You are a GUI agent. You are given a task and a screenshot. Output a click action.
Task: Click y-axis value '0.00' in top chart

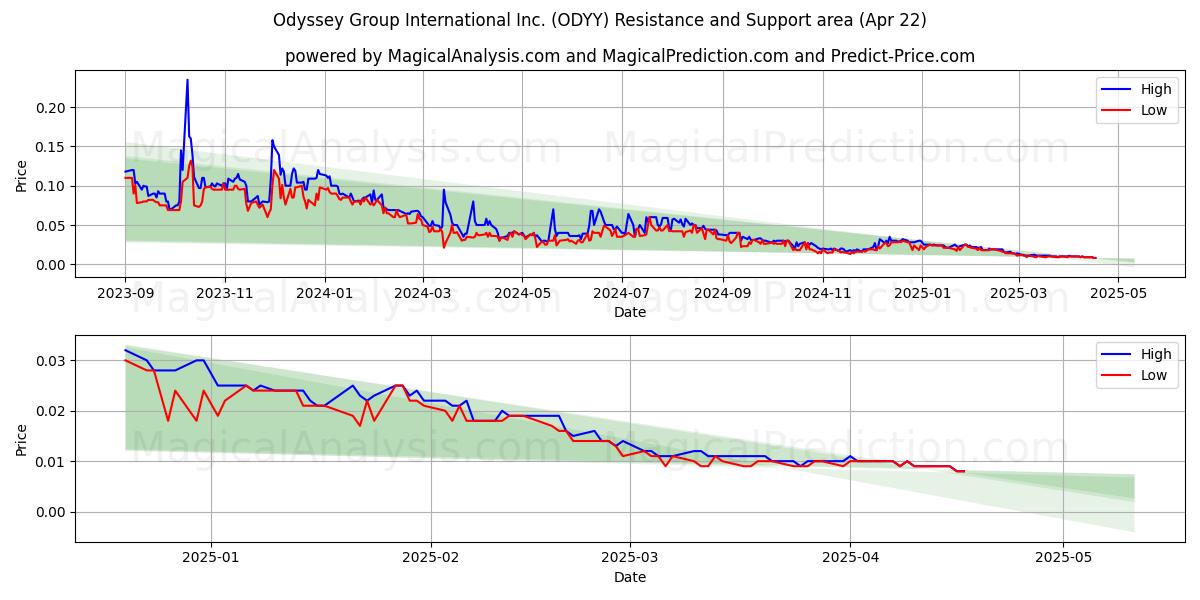52,265
